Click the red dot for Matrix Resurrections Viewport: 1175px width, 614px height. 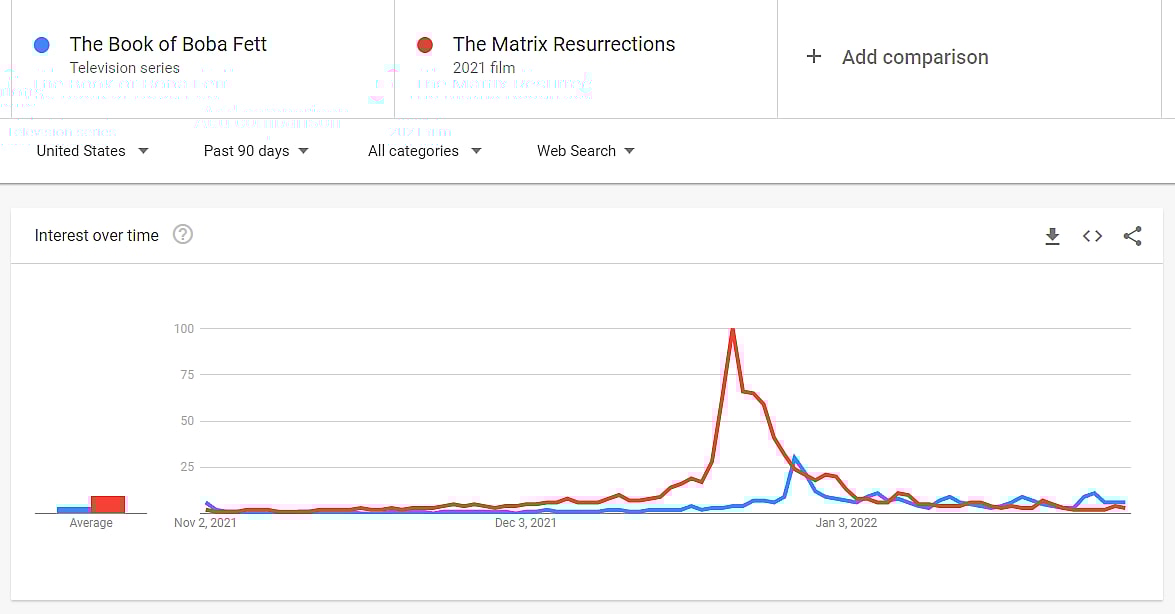pos(425,45)
